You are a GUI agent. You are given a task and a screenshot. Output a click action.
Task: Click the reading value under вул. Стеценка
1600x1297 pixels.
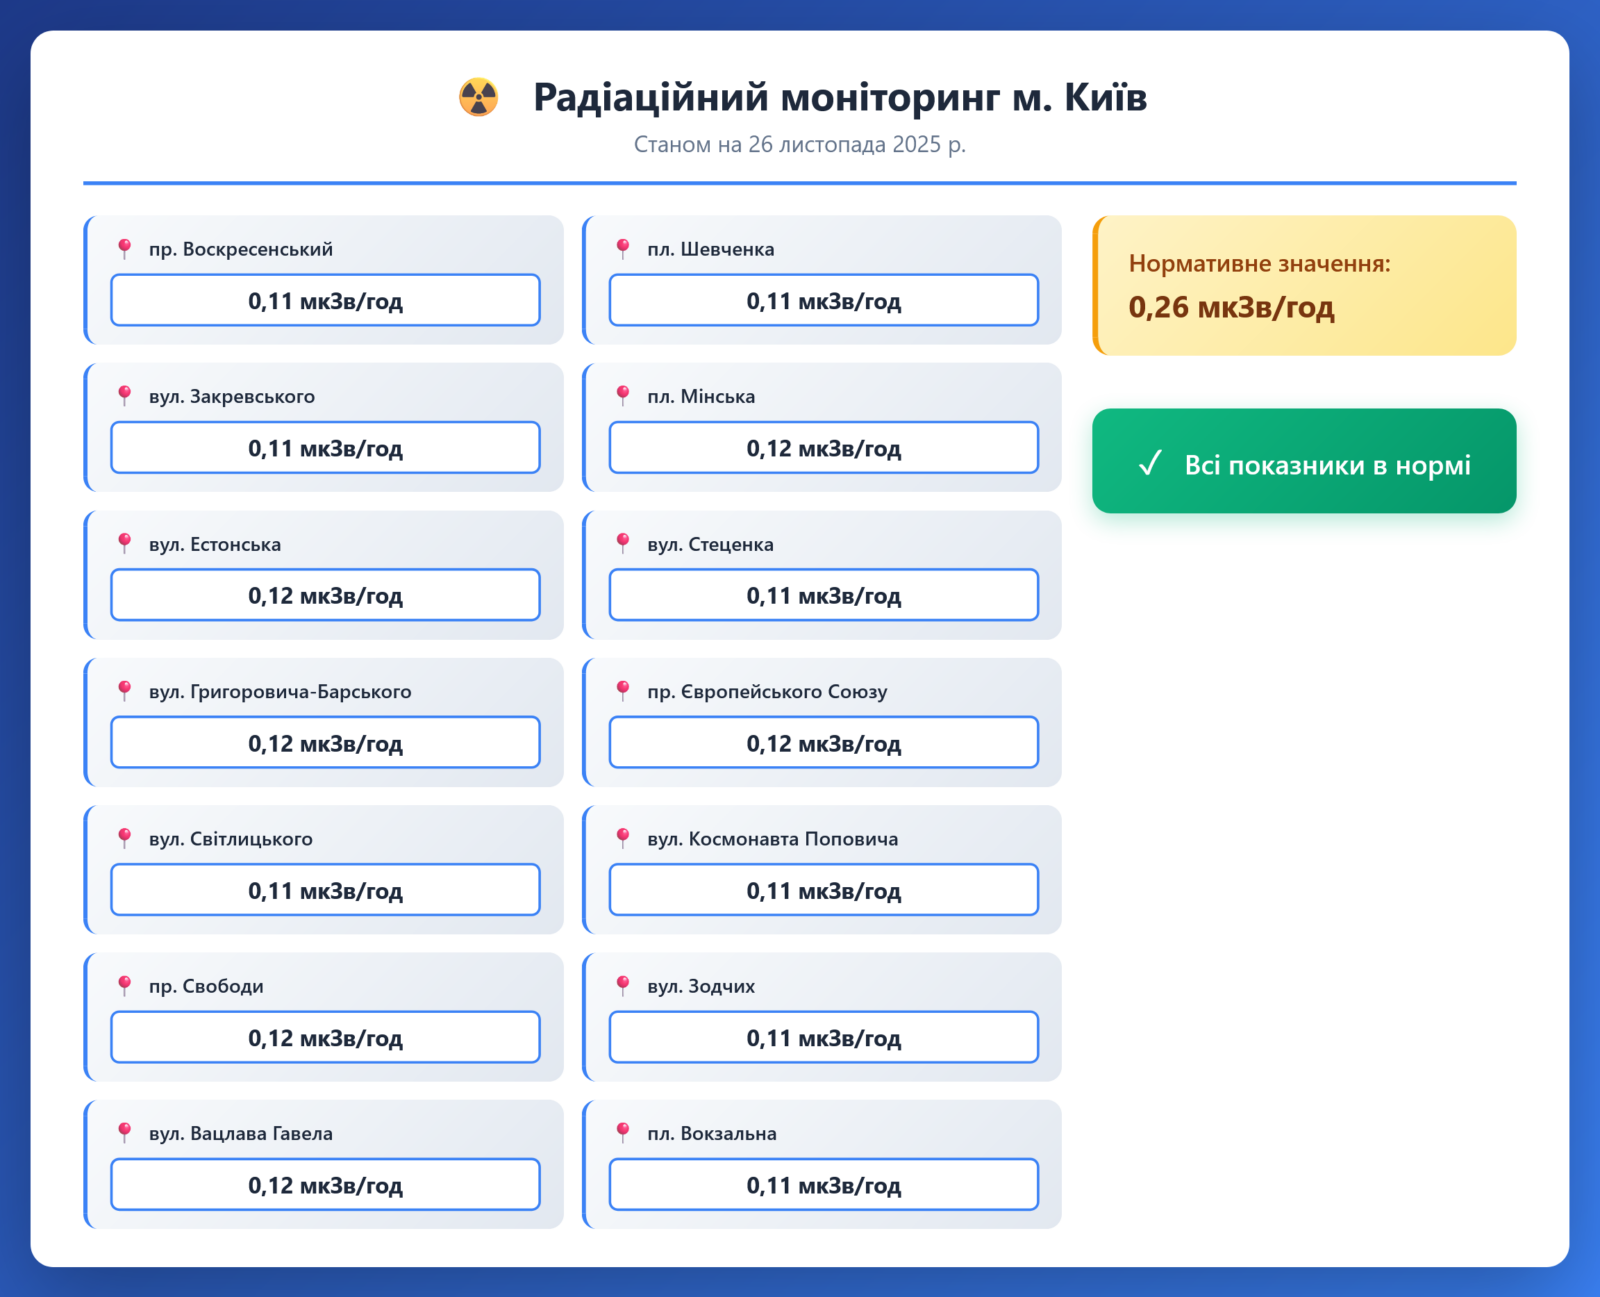(823, 595)
